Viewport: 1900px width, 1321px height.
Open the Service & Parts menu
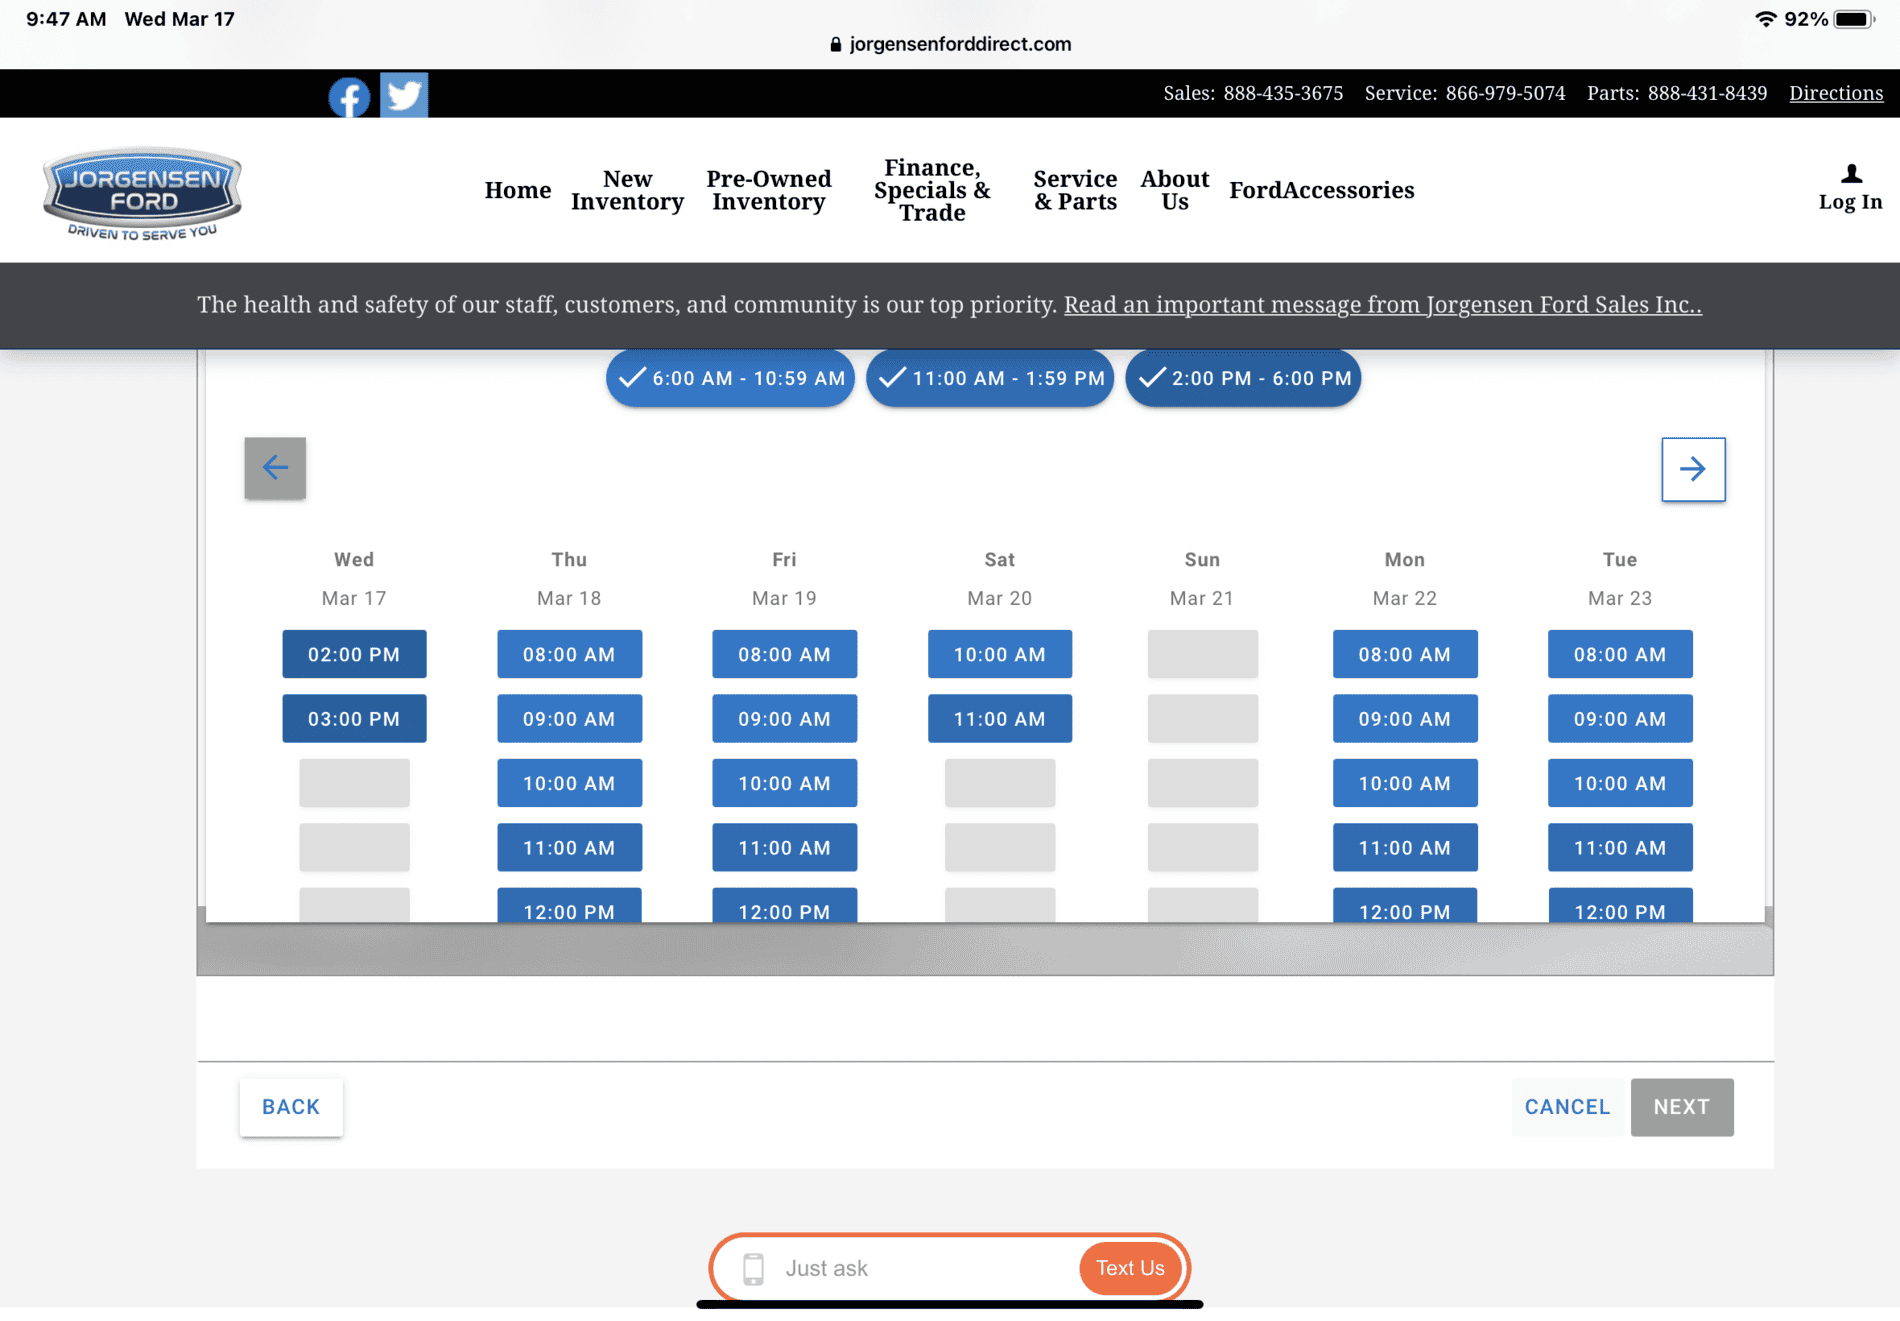click(x=1075, y=190)
